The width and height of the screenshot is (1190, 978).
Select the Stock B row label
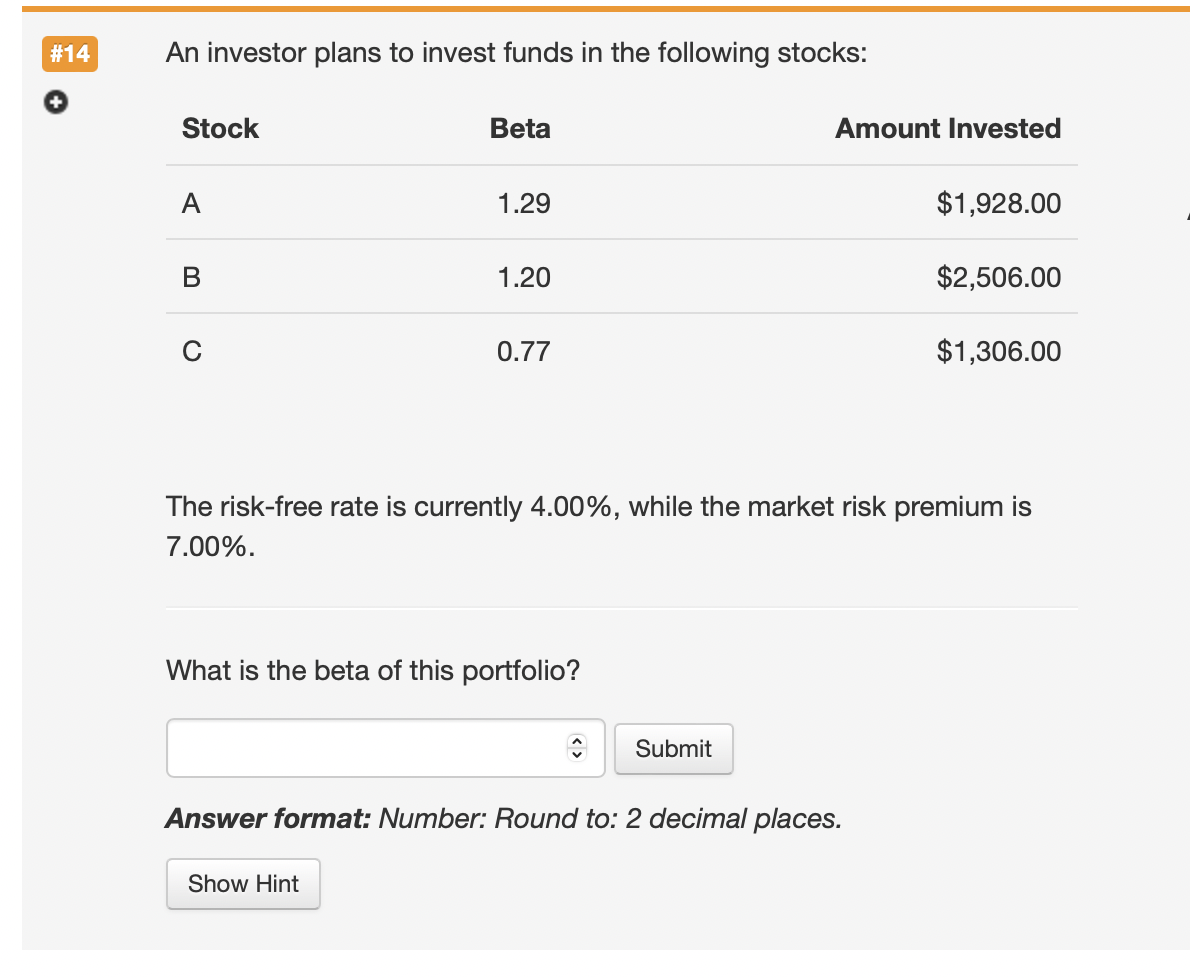click(191, 278)
